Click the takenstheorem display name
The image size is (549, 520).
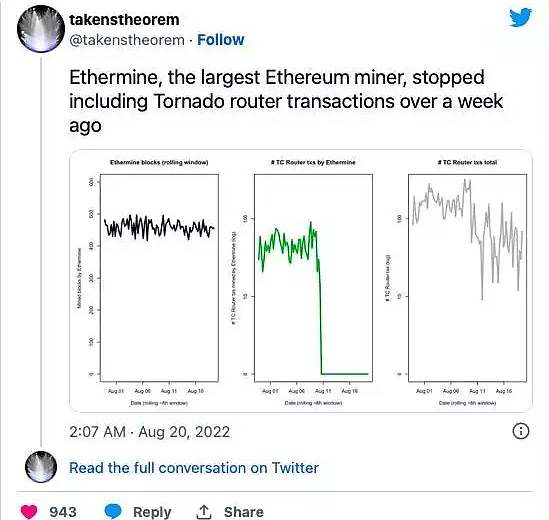coord(124,20)
